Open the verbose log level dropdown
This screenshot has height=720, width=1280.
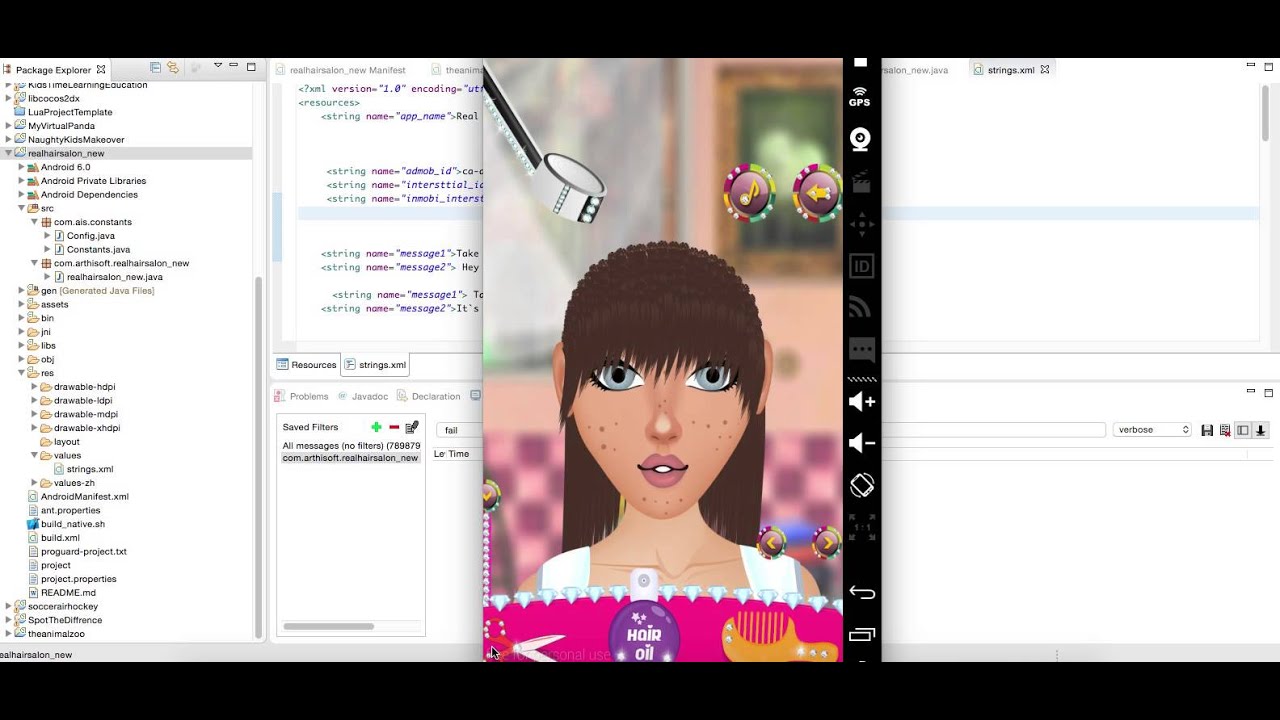(1153, 430)
